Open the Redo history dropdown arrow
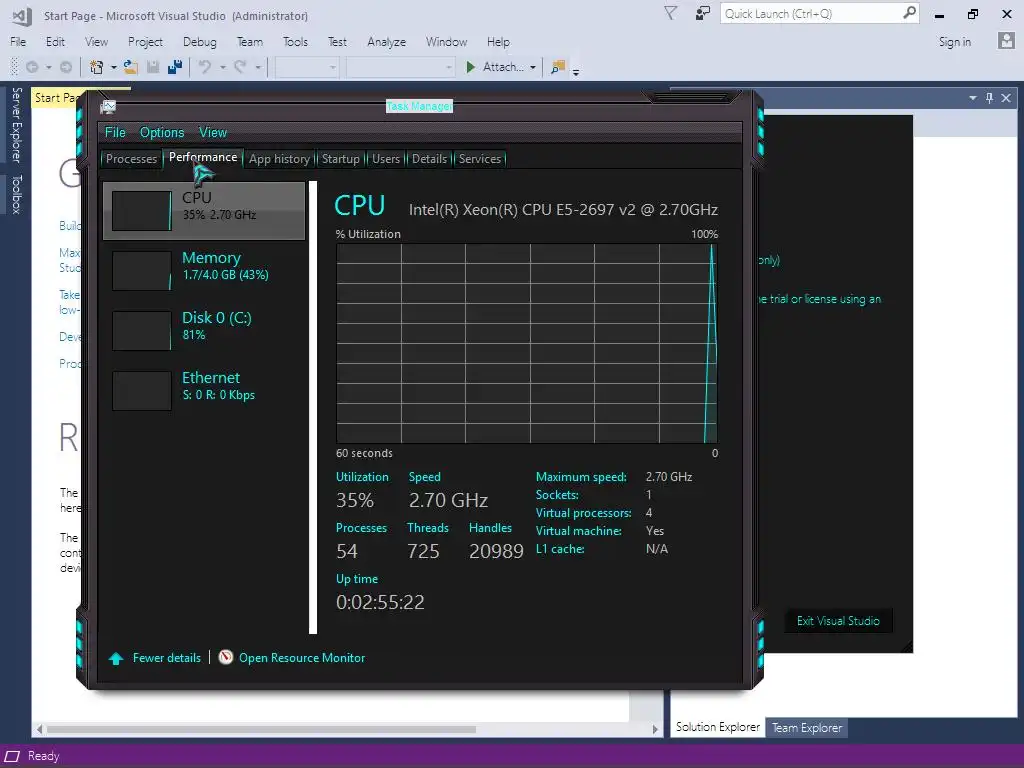This screenshot has width=1024, height=768. 258,67
